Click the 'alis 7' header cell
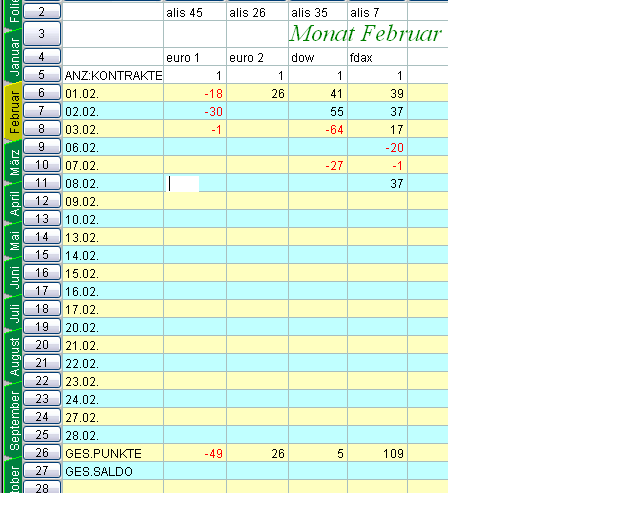640x512 pixels. click(378, 12)
